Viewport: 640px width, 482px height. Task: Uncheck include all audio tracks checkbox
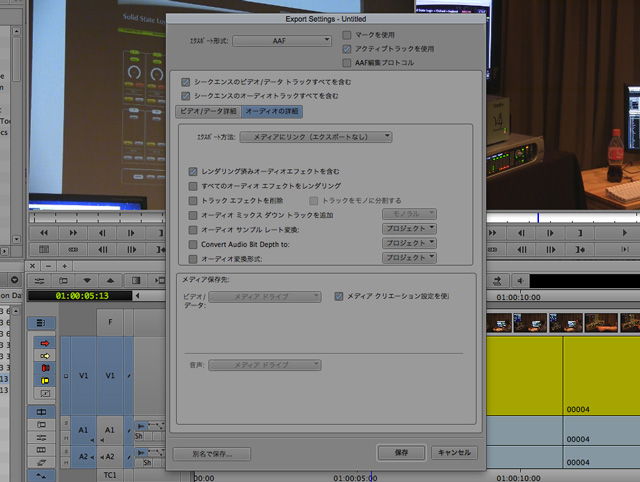click(185, 96)
